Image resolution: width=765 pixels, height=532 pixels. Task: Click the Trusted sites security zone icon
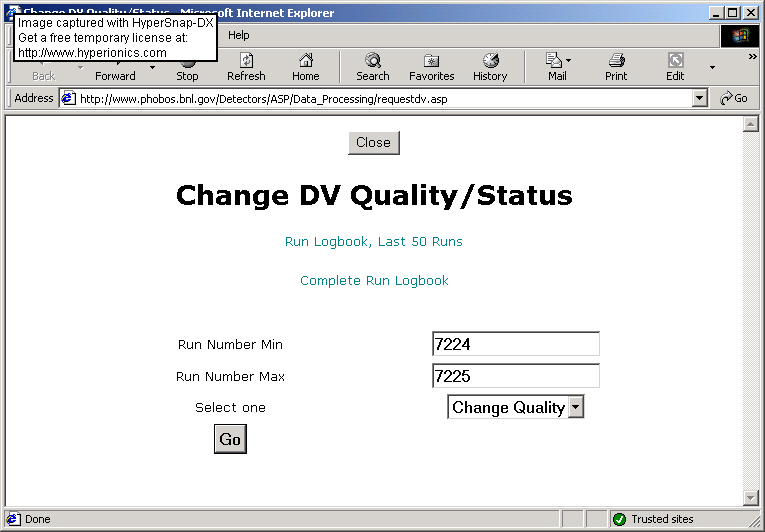pyautogui.click(x=620, y=519)
